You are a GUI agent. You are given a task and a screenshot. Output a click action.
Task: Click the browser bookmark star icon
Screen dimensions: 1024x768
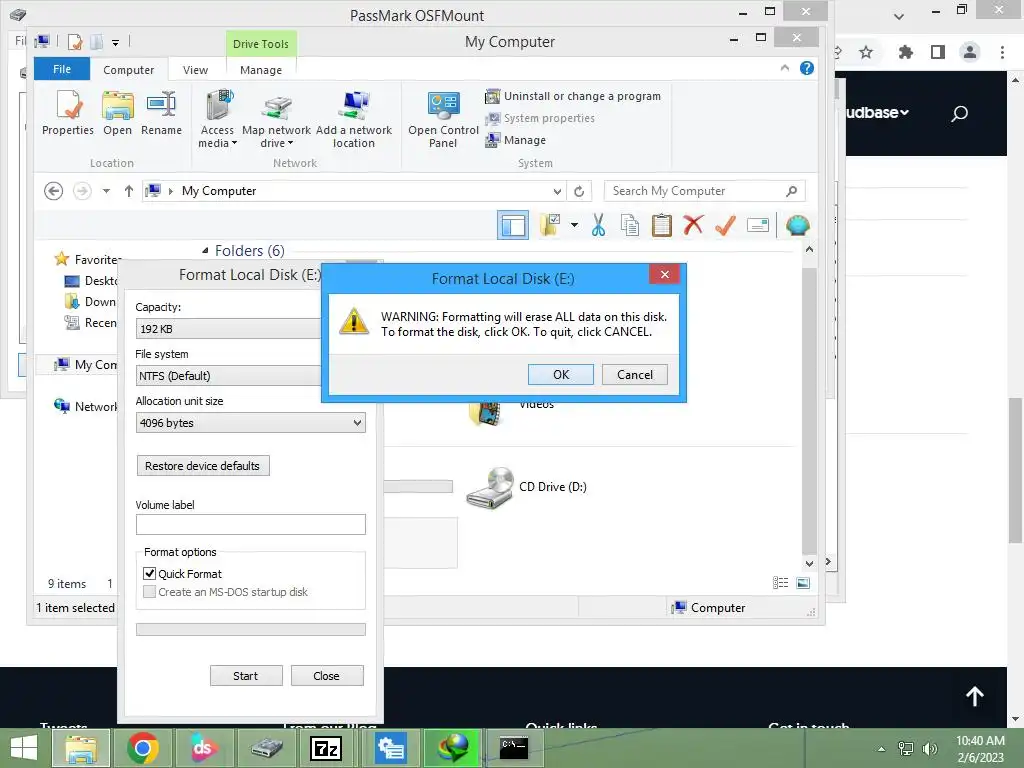[866, 52]
